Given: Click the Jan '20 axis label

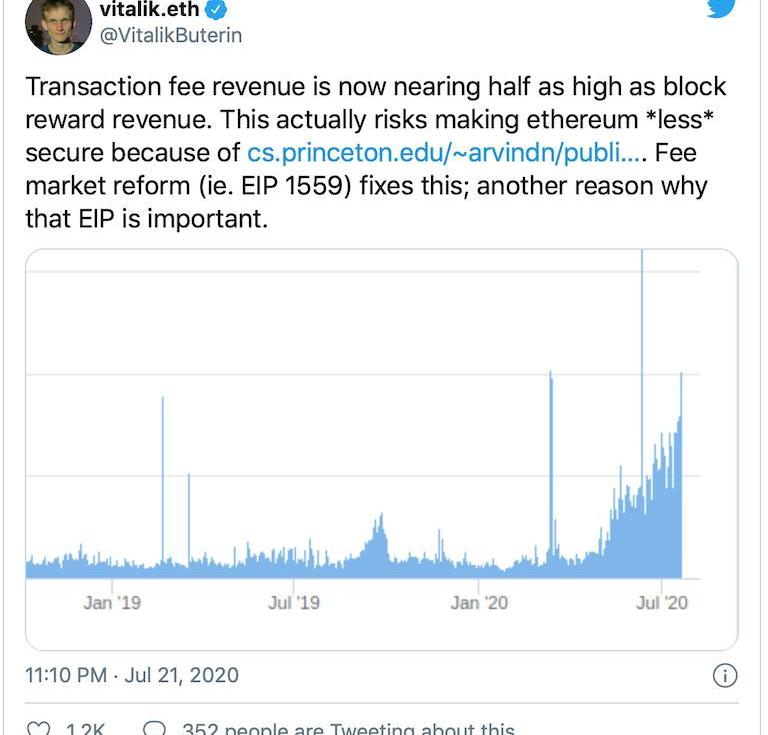Looking at the screenshot, I should tap(479, 603).
